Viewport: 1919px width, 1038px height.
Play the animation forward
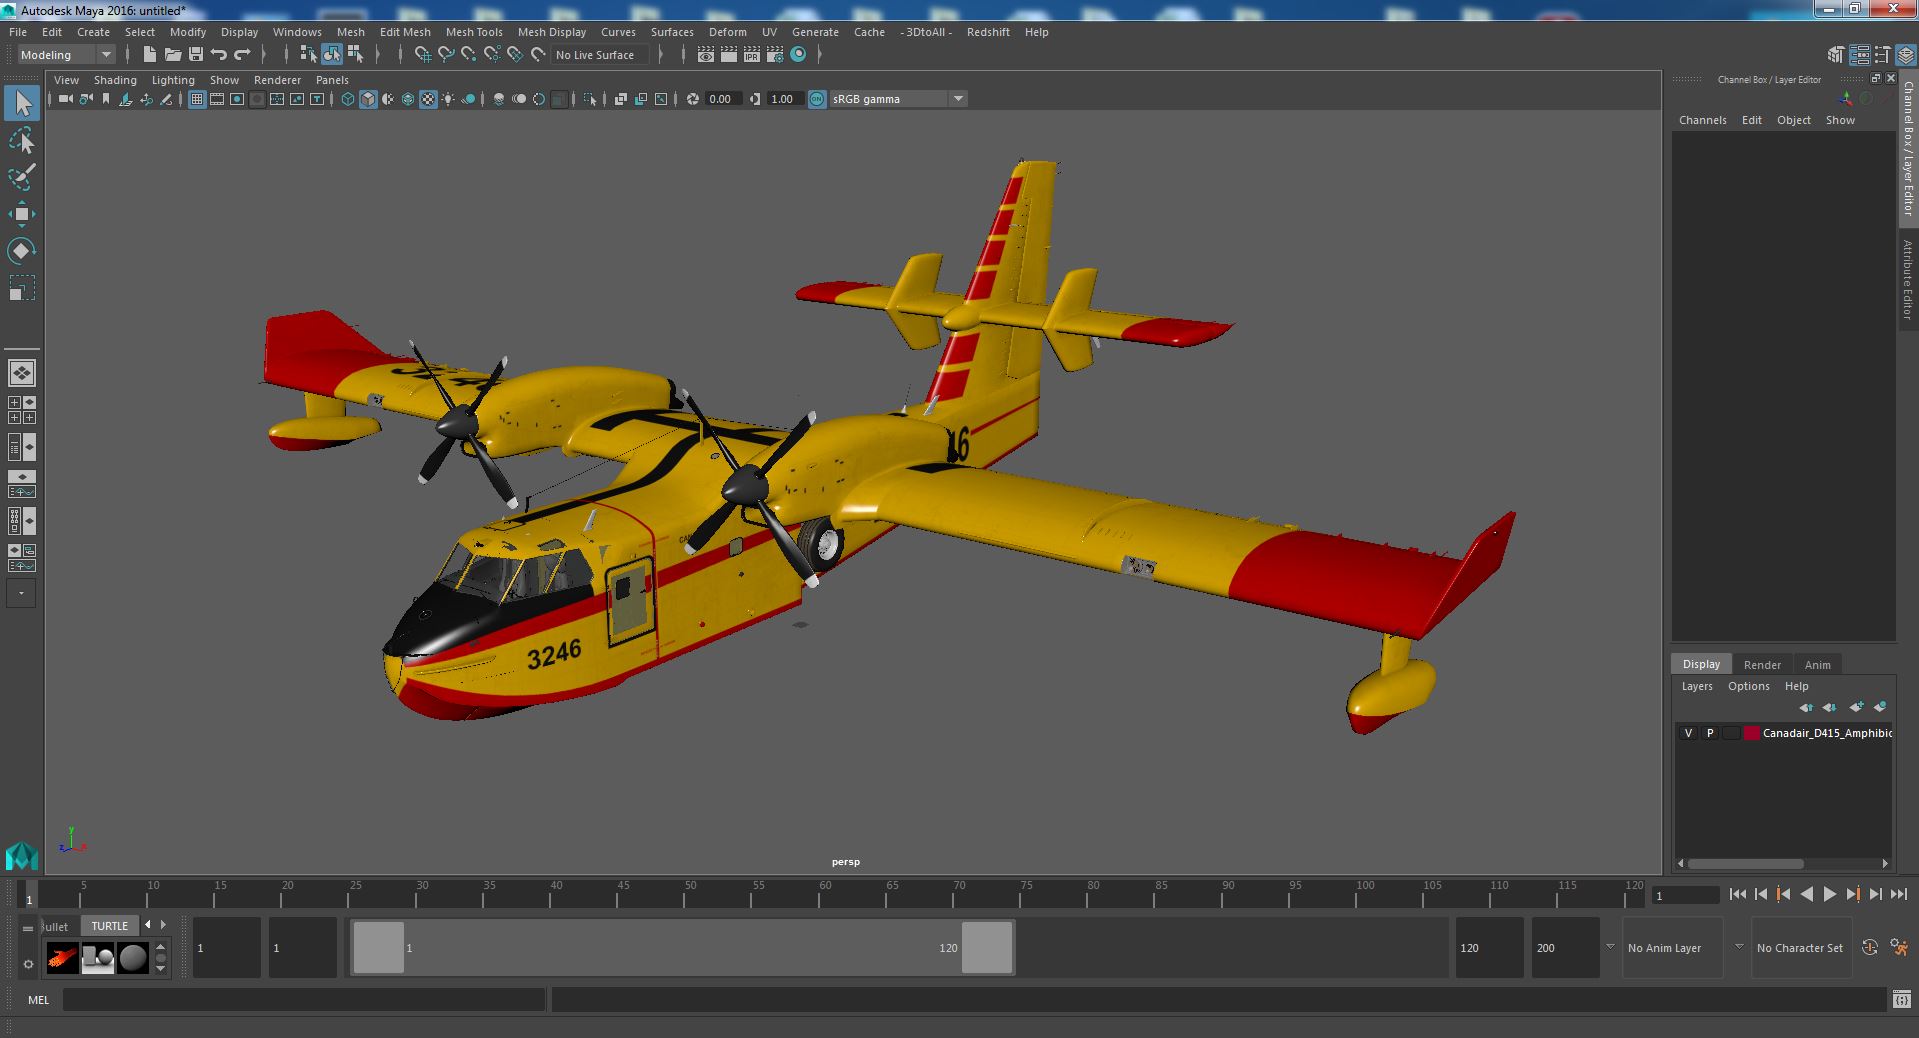pyautogui.click(x=1829, y=895)
